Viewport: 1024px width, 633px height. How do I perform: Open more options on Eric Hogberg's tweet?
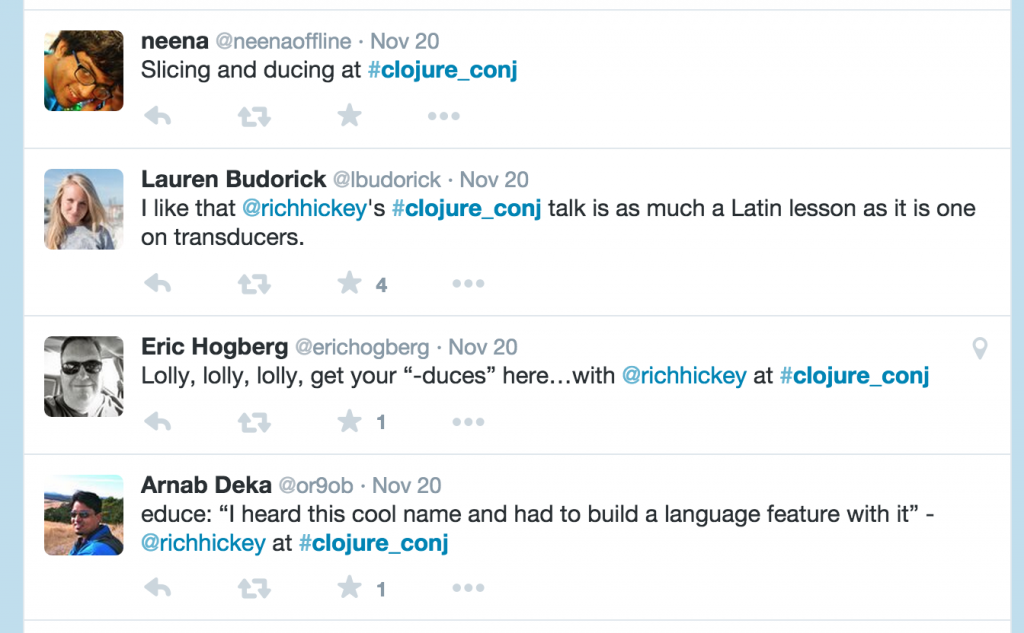pyautogui.click(x=468, y=422)
